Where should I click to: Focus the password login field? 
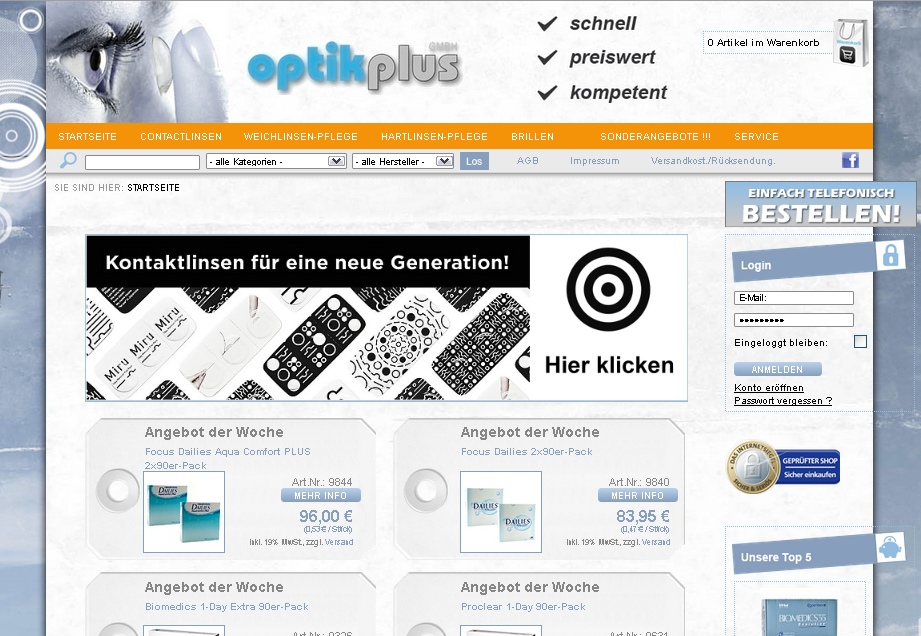pyautogui.click(x=794, y=320)
